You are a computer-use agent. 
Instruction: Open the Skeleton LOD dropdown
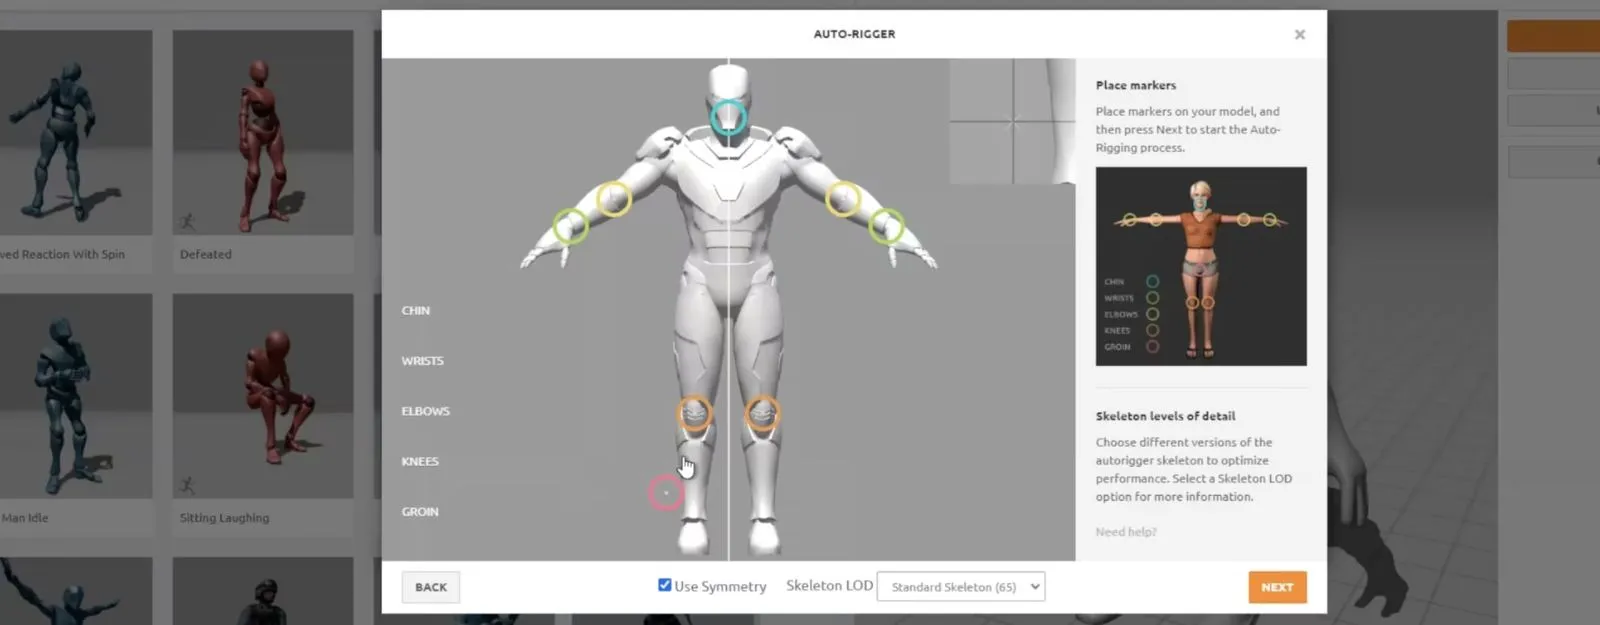[x=961, y=587]
